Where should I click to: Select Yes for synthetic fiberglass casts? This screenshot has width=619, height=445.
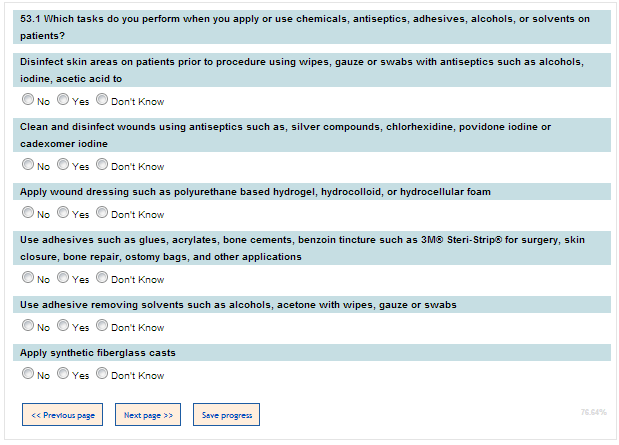pos(63,373)
